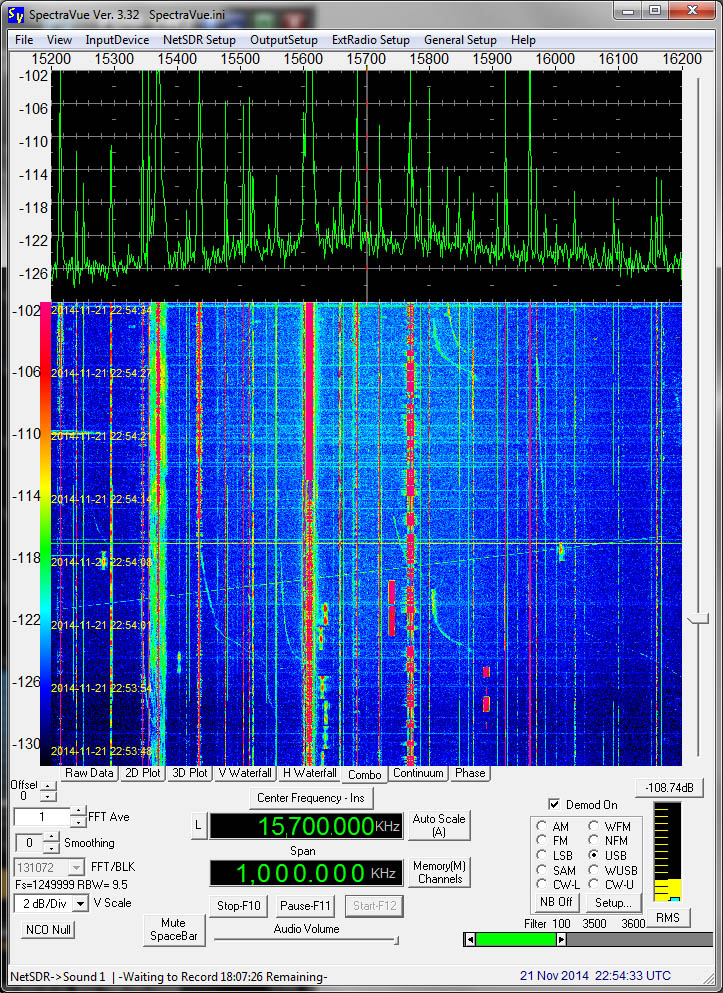Click the L lock button beside frequency
Viewport: 723px width, 993px height.
[198, 826]
